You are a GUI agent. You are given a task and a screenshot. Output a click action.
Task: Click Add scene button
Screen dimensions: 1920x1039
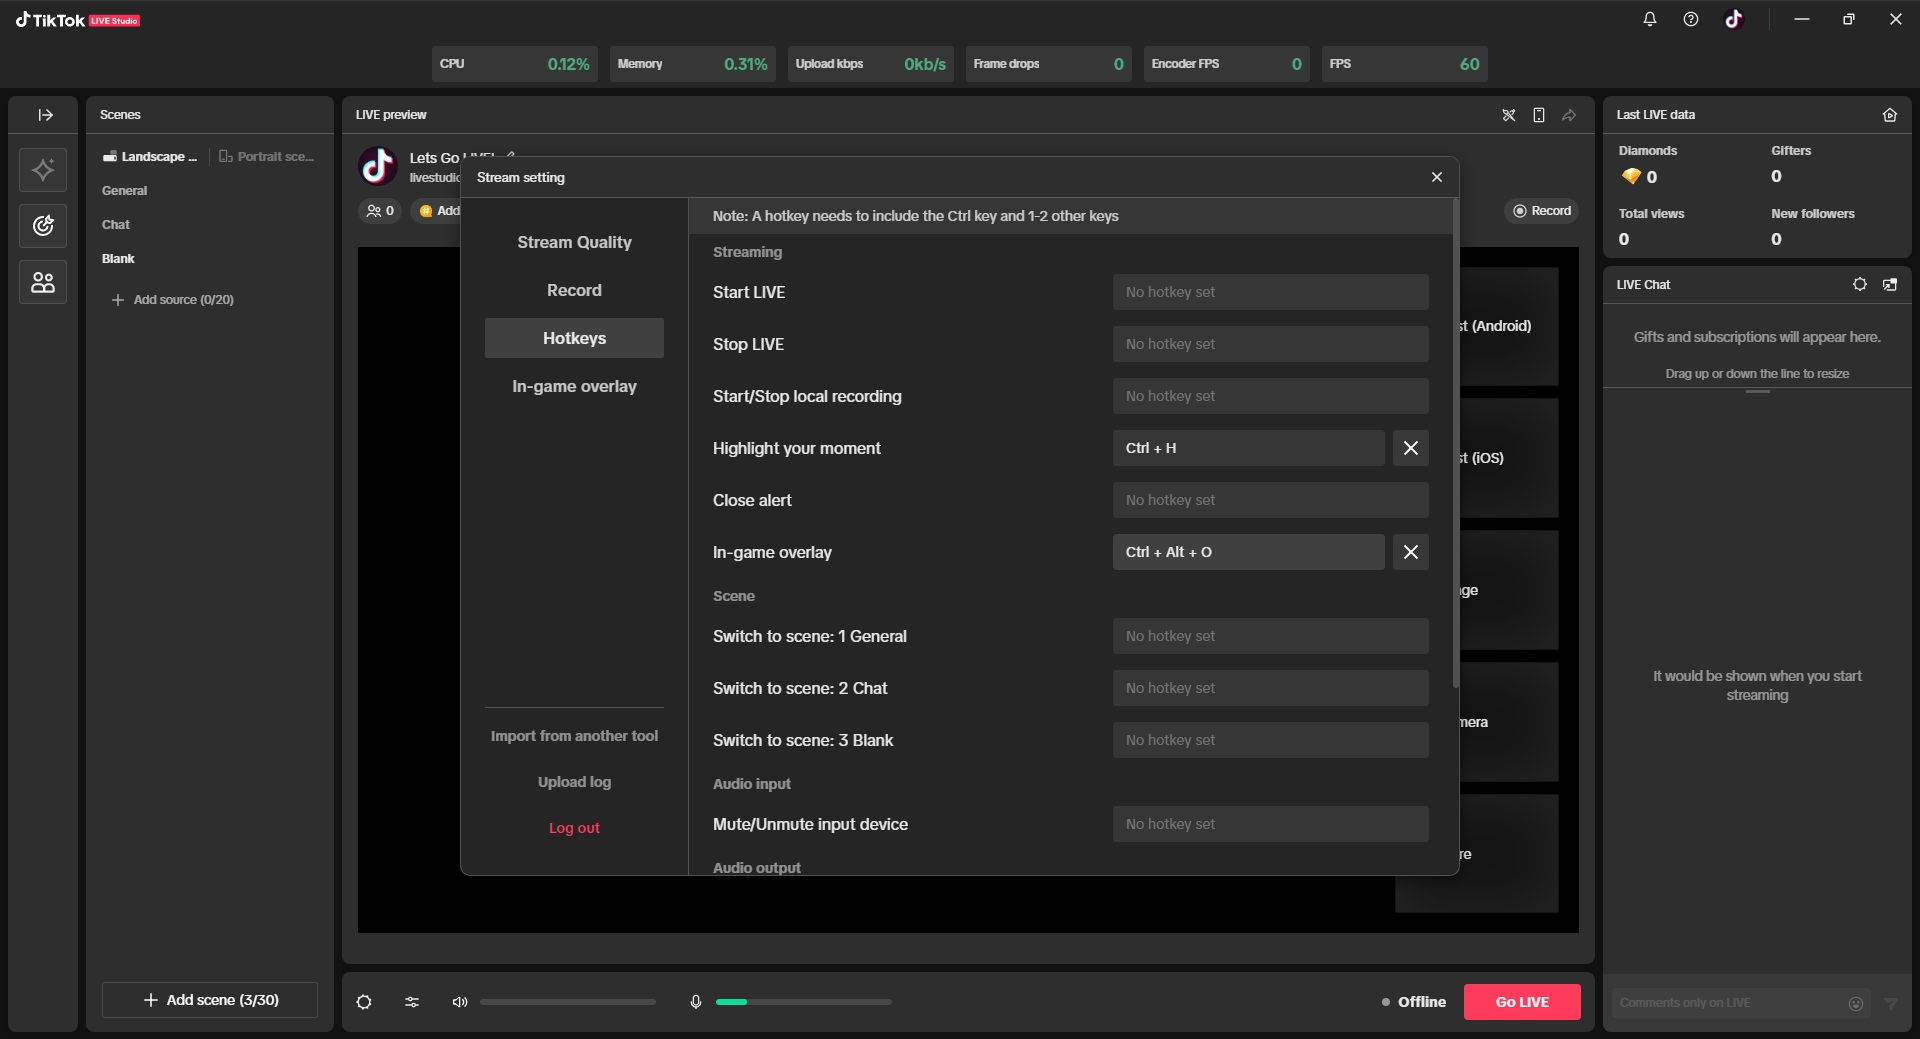point(210,1000)
